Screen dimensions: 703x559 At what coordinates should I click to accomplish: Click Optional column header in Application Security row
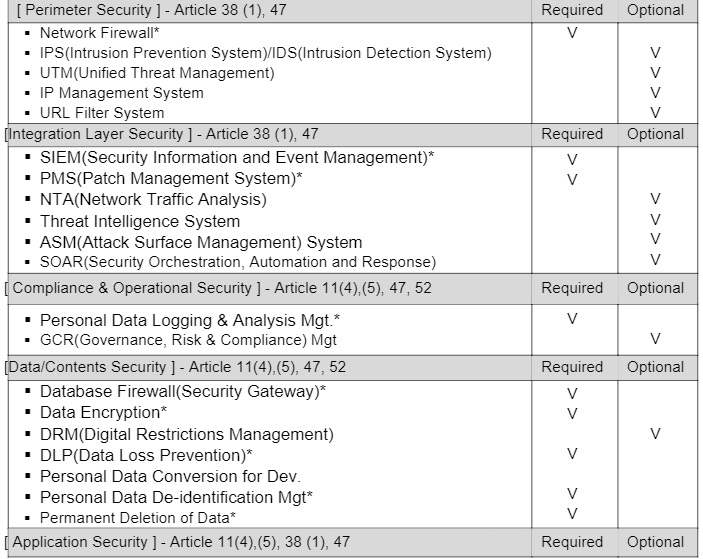655,542
